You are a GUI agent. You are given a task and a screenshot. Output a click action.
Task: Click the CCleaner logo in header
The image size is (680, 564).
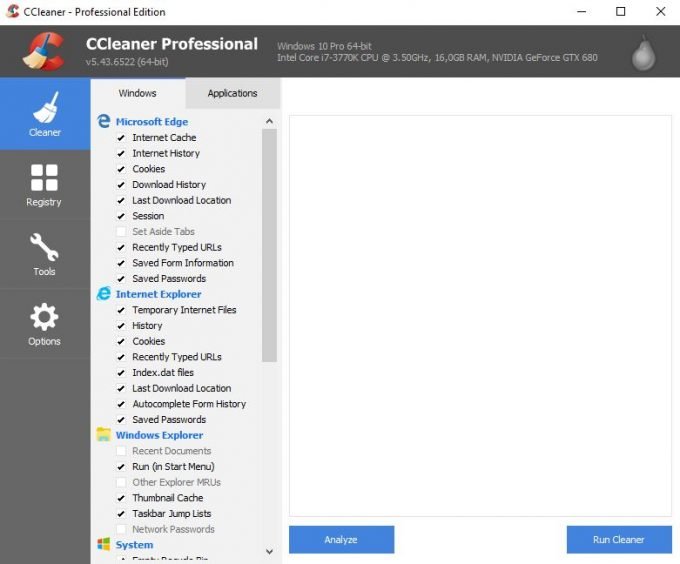tap(44, 51)
